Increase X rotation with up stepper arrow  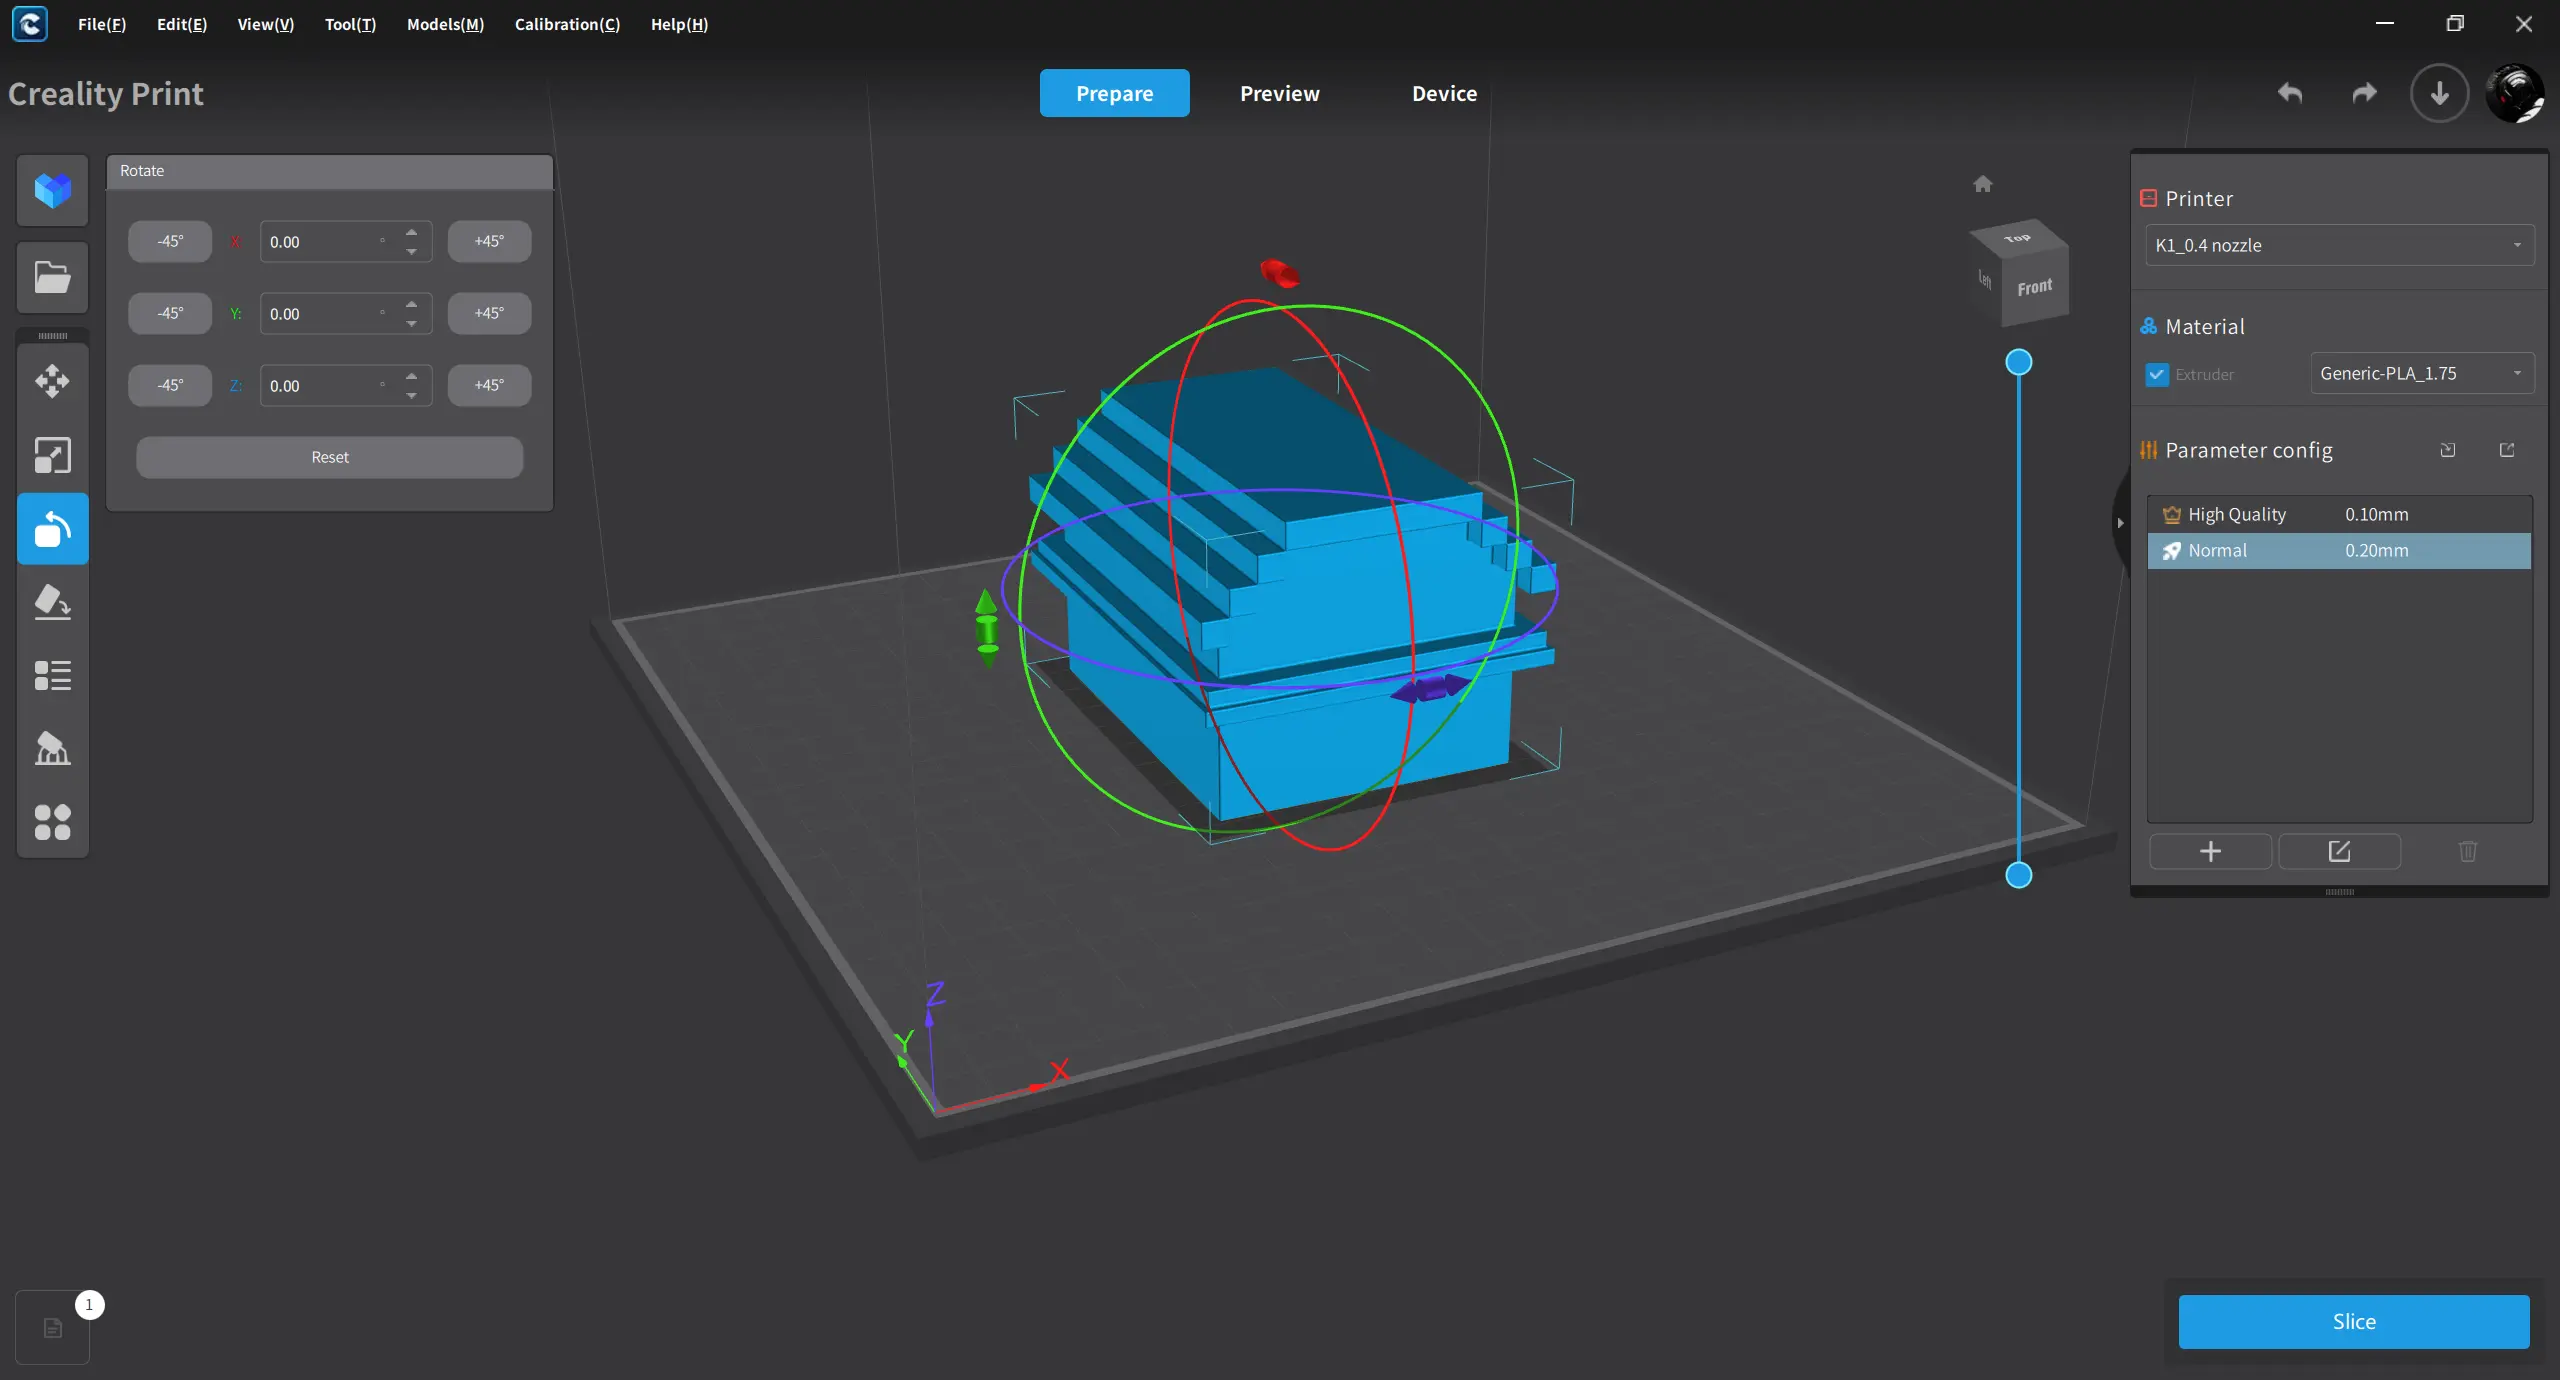pyautogui.click(x=411, y=233)
